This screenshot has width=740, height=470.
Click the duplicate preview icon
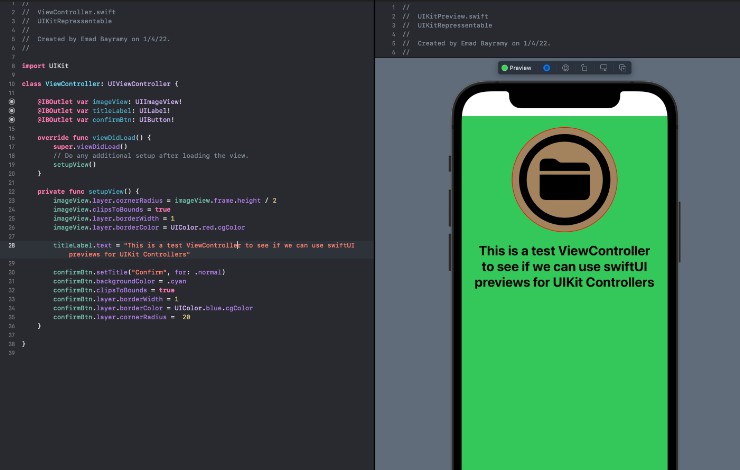click(x=622, y=68)
